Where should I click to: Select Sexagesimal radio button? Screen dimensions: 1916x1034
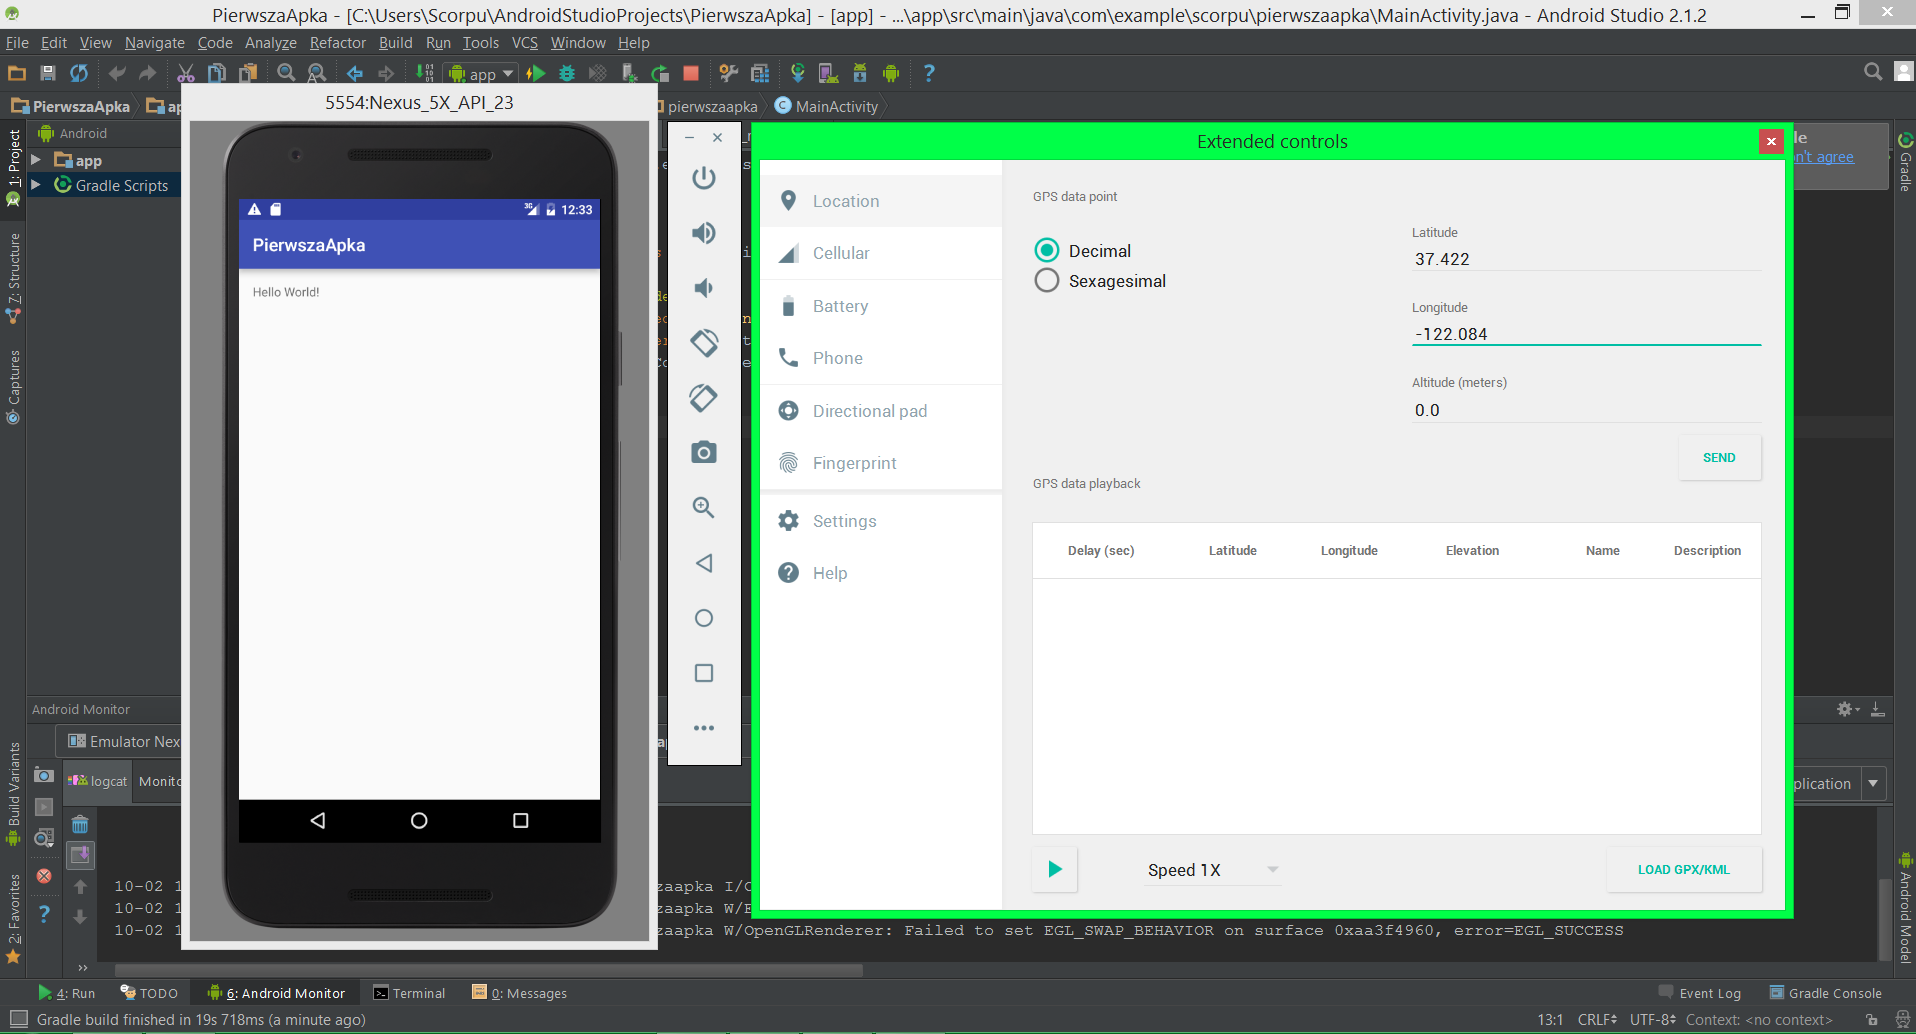(1047, 281)
